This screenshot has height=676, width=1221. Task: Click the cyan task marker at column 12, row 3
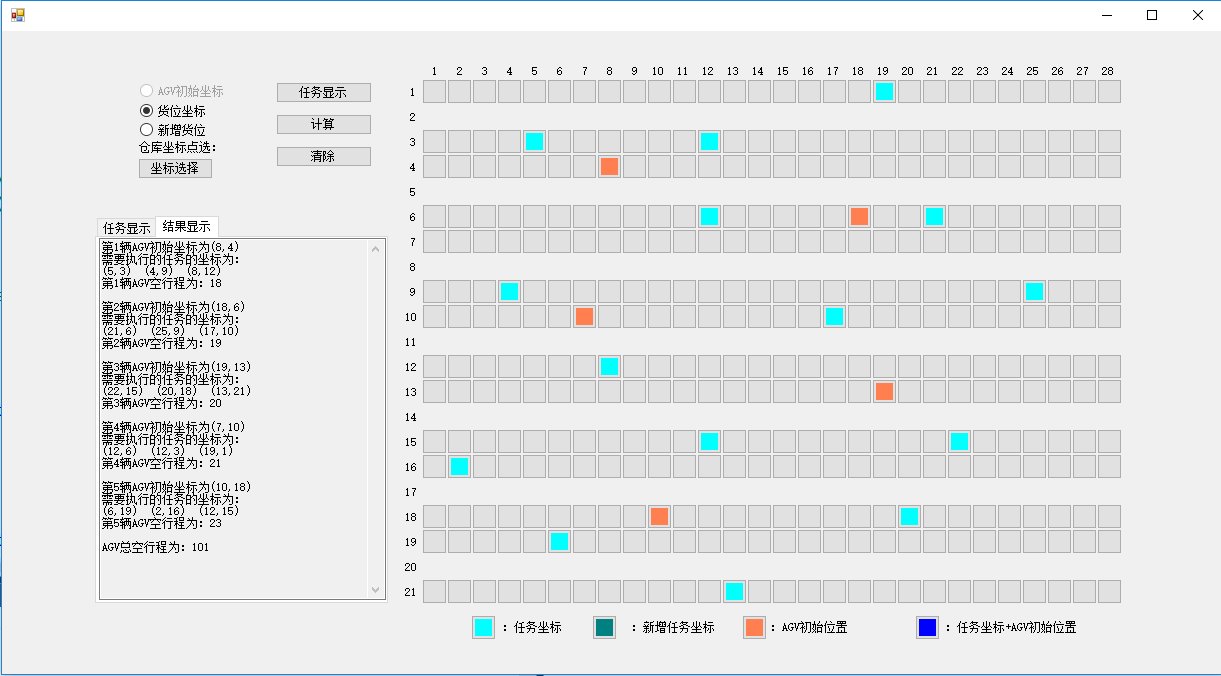709,141
